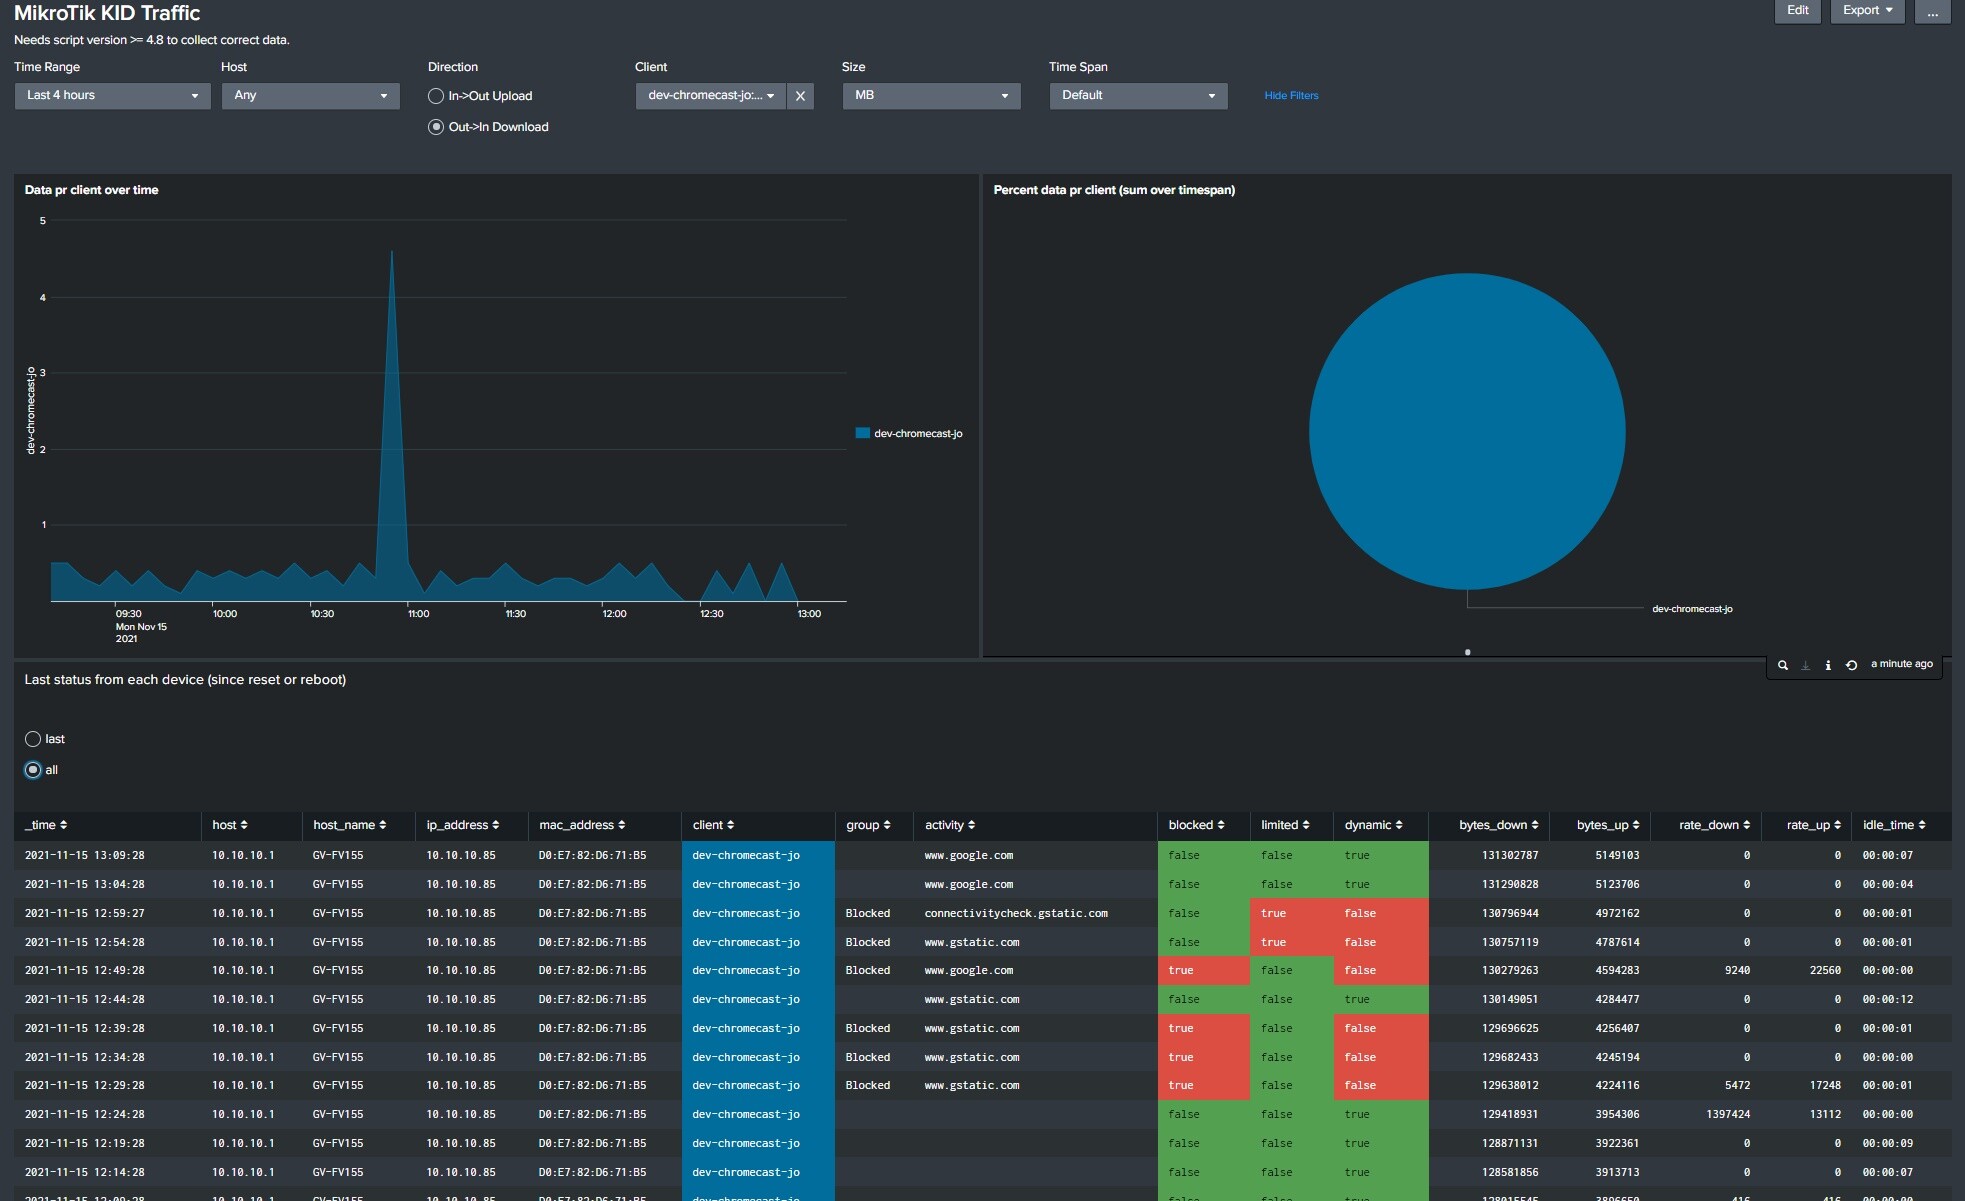Refresh panel with circular arrow icon
1965x1201 pixels.
(1851, 665)
